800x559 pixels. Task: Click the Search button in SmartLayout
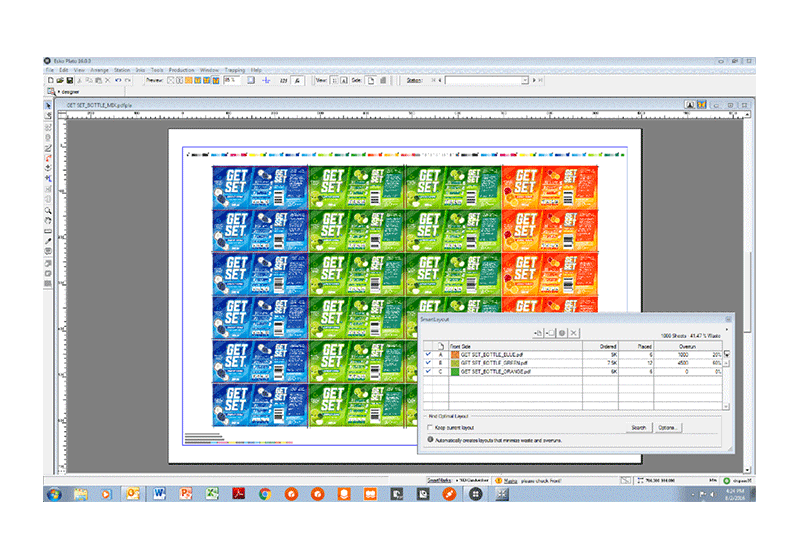[639, 427]
